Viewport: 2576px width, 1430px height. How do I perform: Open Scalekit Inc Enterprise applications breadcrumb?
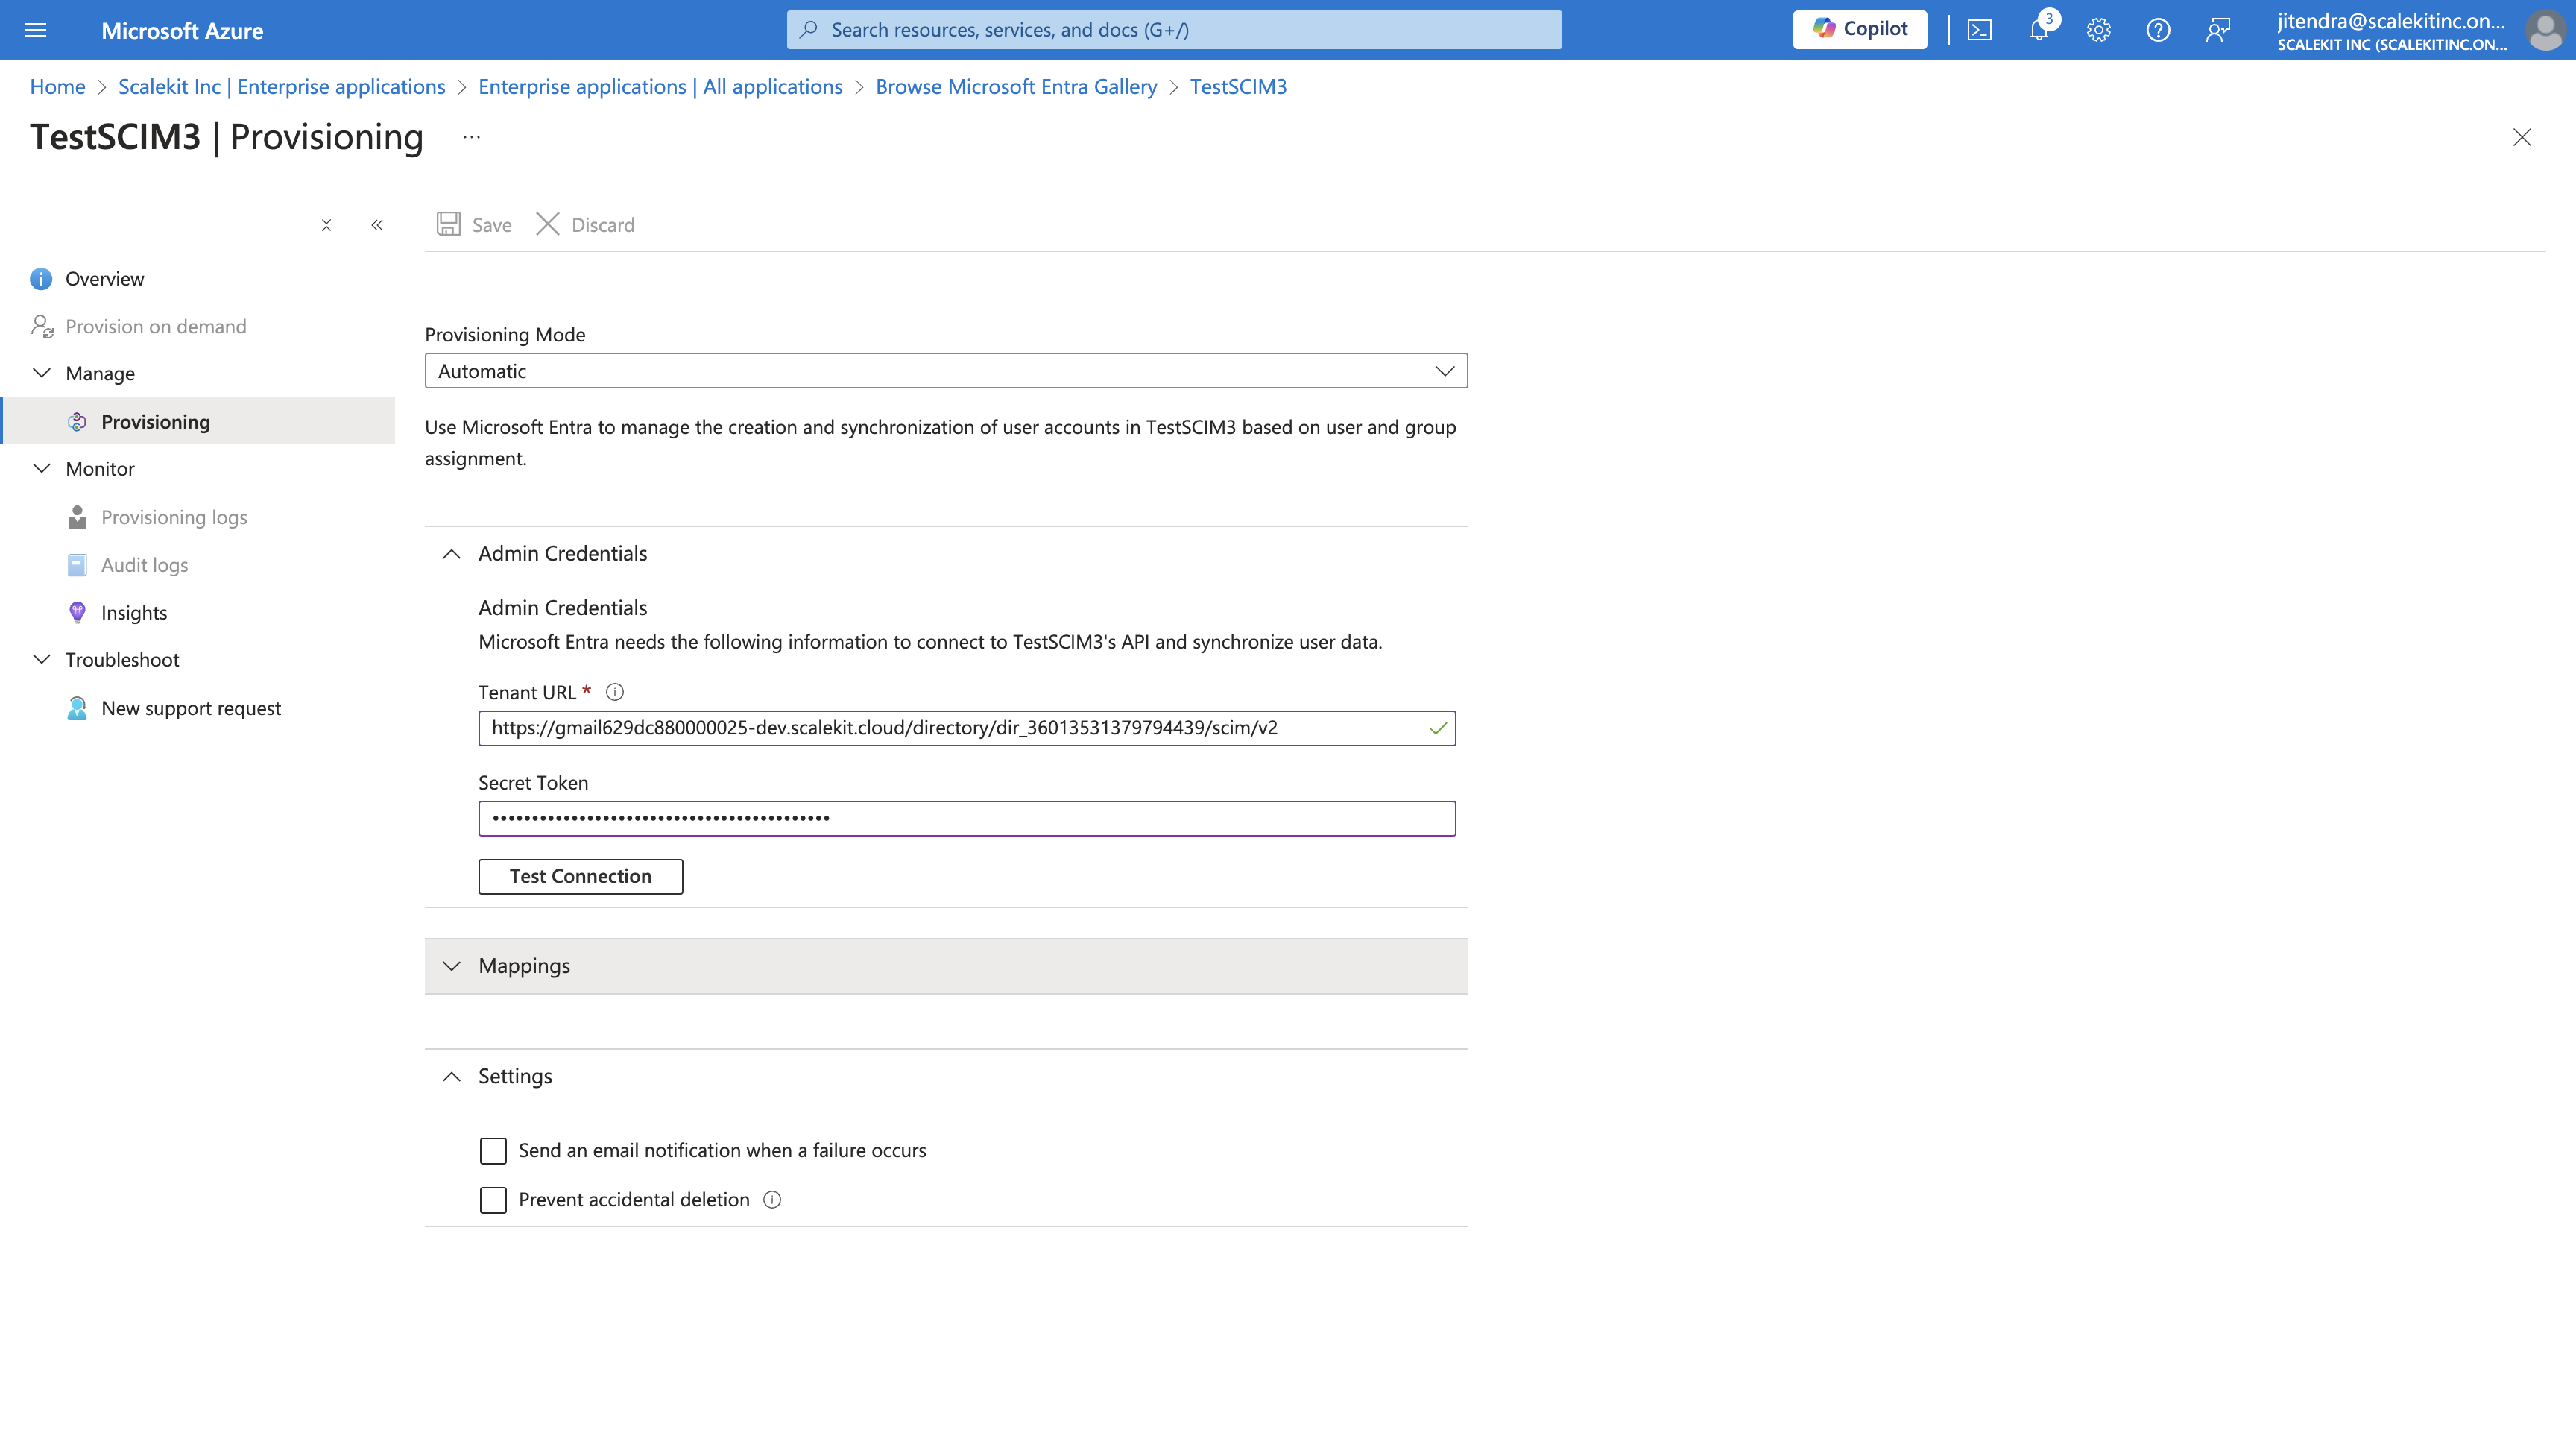(x=282, y=87)
